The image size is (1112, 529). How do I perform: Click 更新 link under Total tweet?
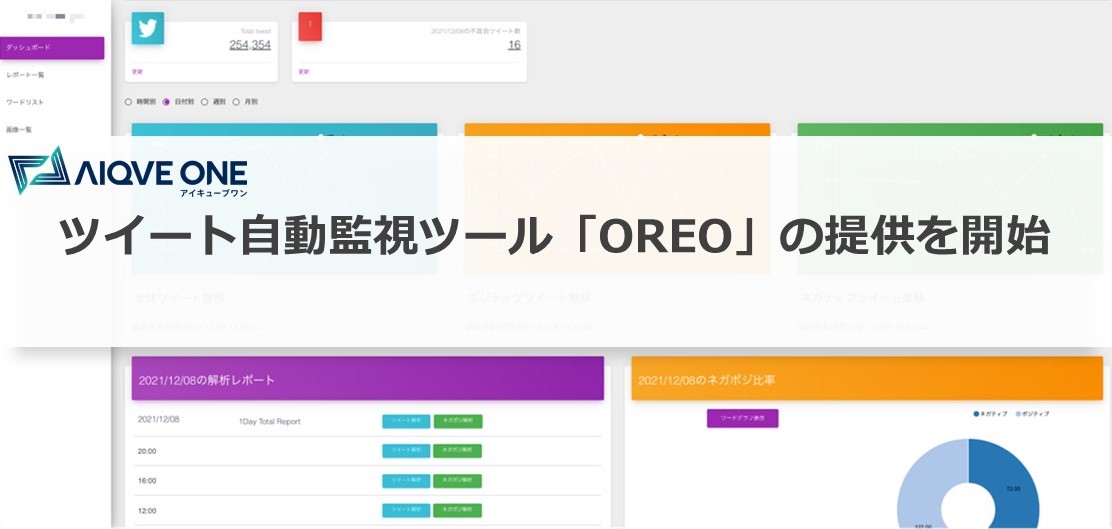[x=137, y=72]
